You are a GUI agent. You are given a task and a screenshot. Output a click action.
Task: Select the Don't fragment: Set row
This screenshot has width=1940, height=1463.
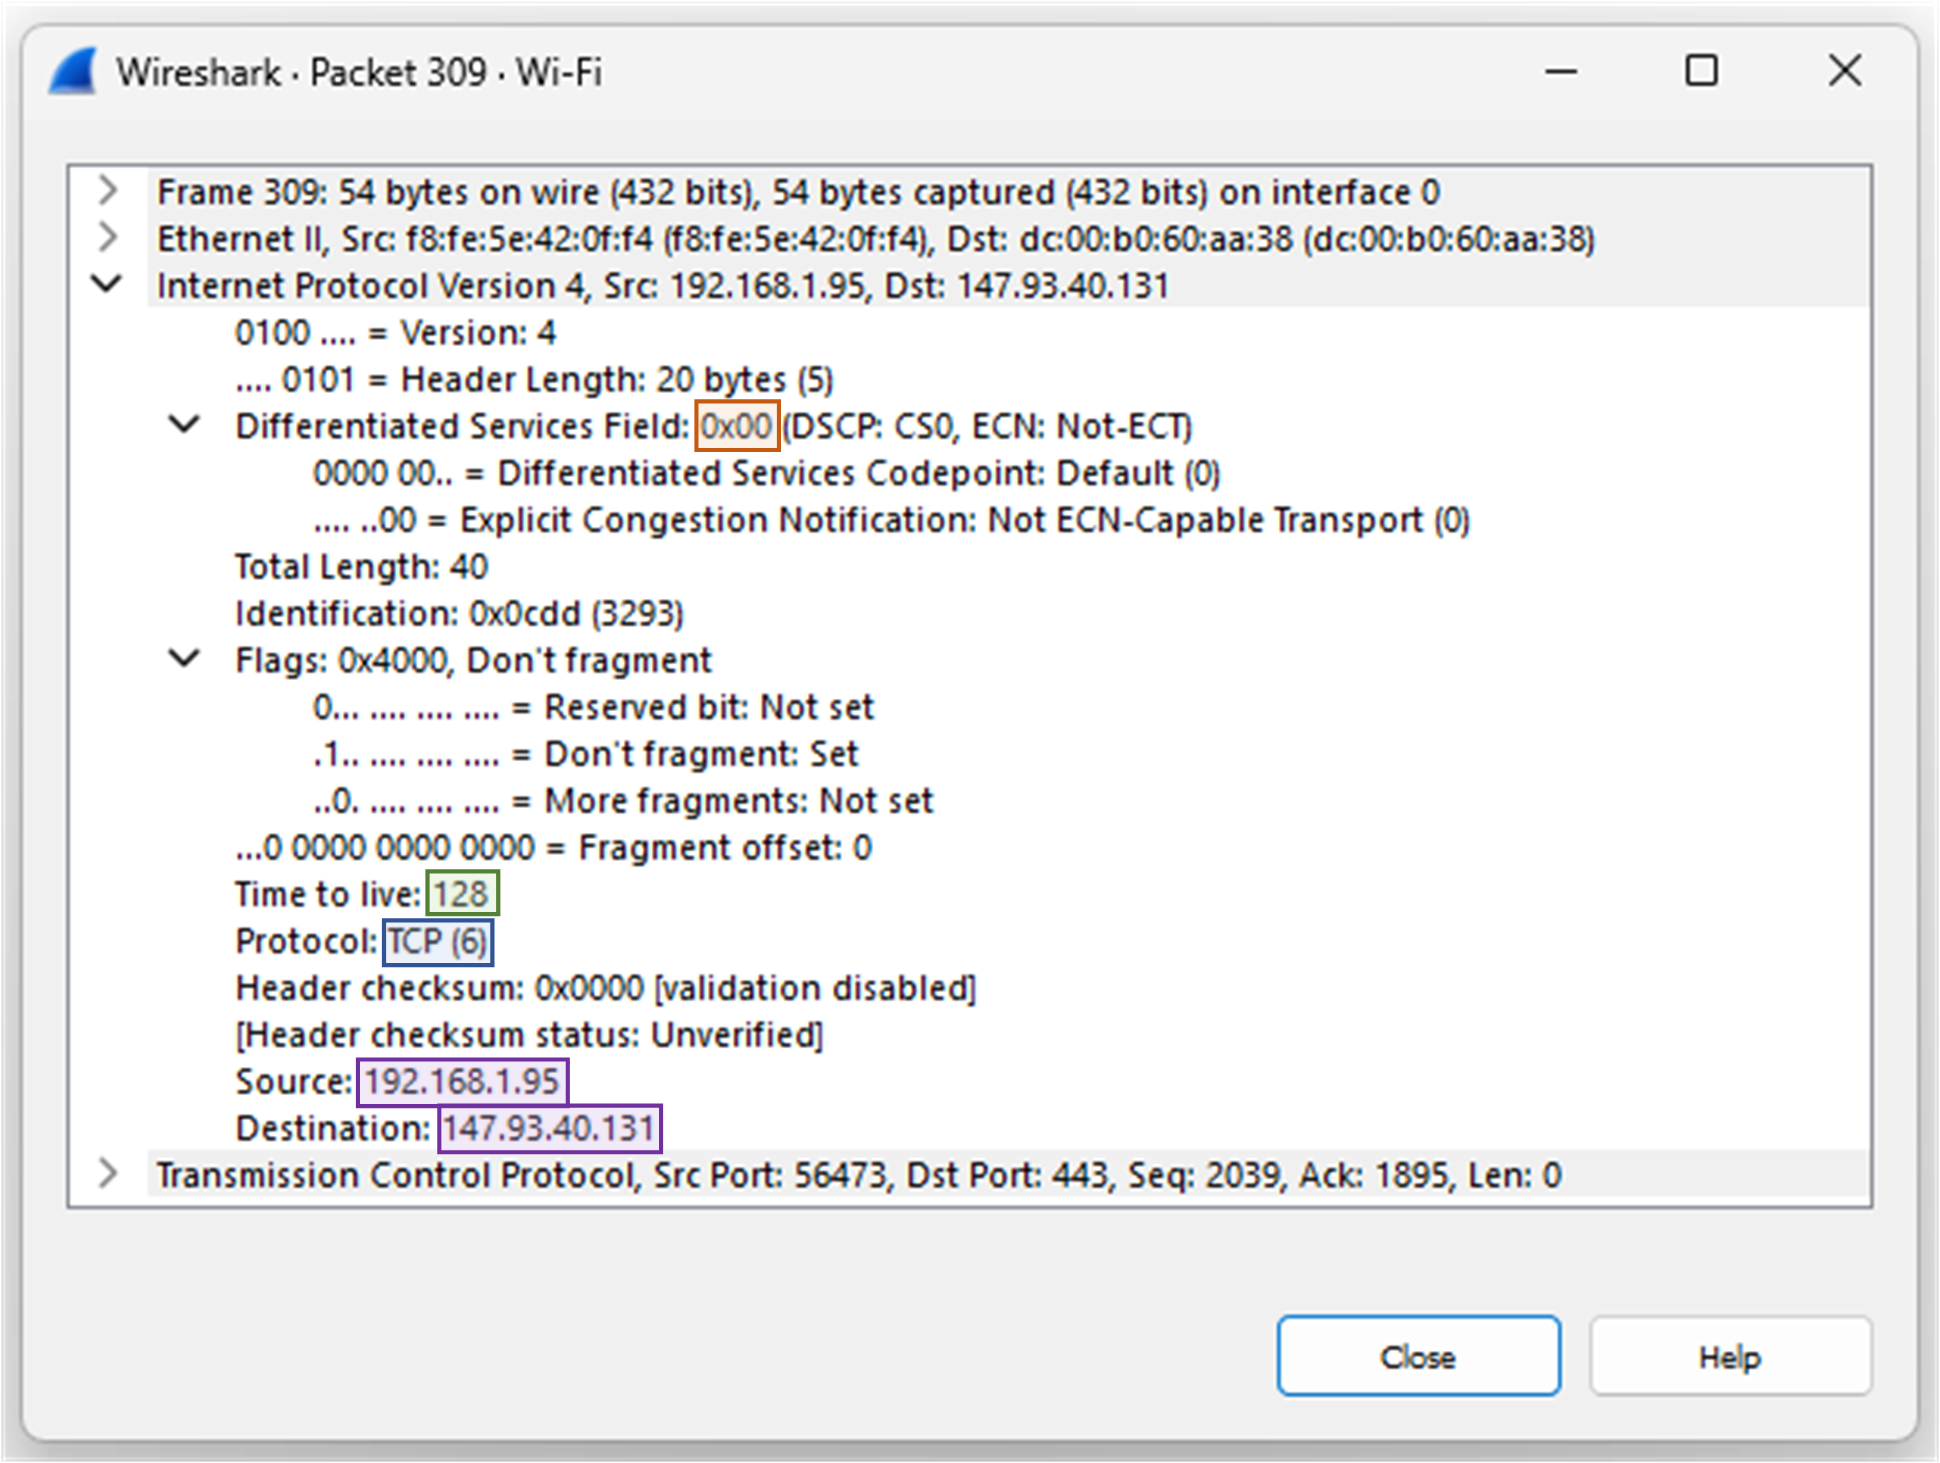point(585,754)
